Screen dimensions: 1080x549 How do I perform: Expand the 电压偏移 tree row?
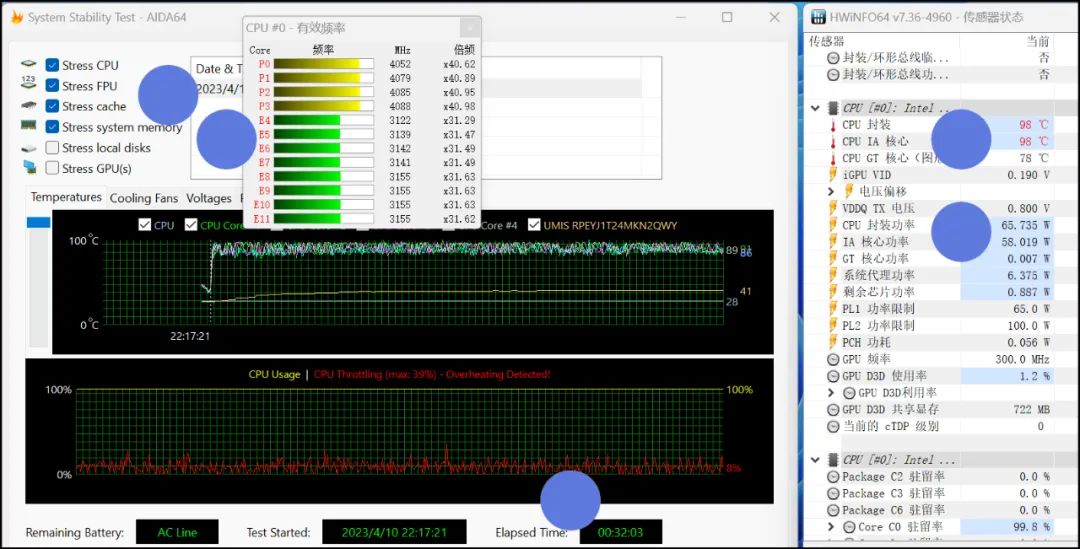831,191
